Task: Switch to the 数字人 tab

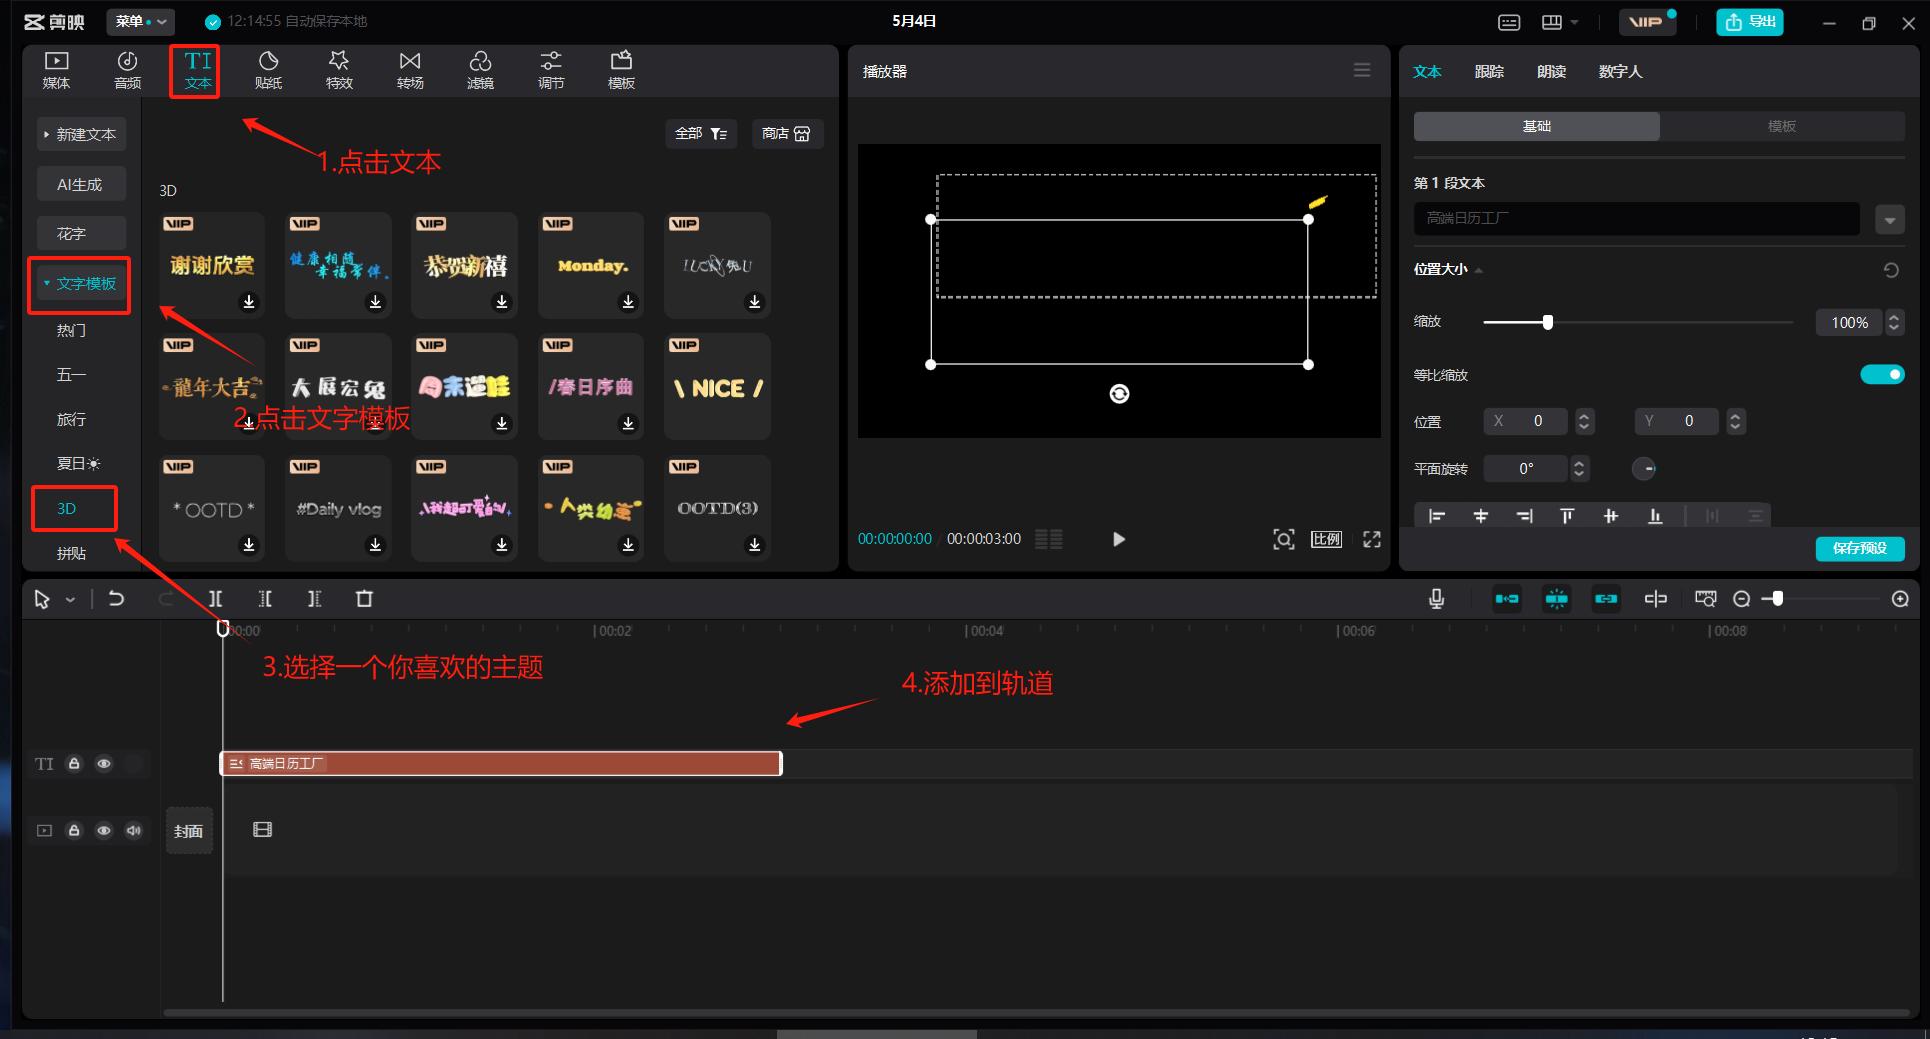Action: 1620,72
